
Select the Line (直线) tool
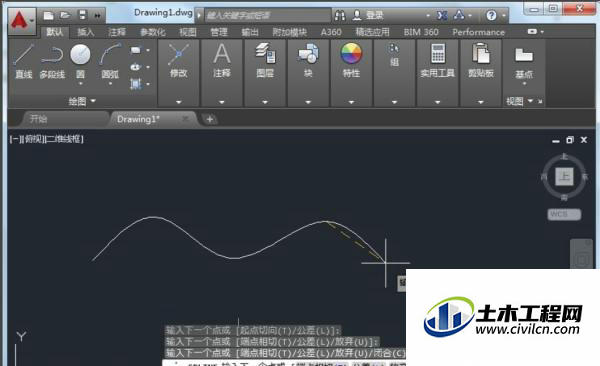point(24,61)
